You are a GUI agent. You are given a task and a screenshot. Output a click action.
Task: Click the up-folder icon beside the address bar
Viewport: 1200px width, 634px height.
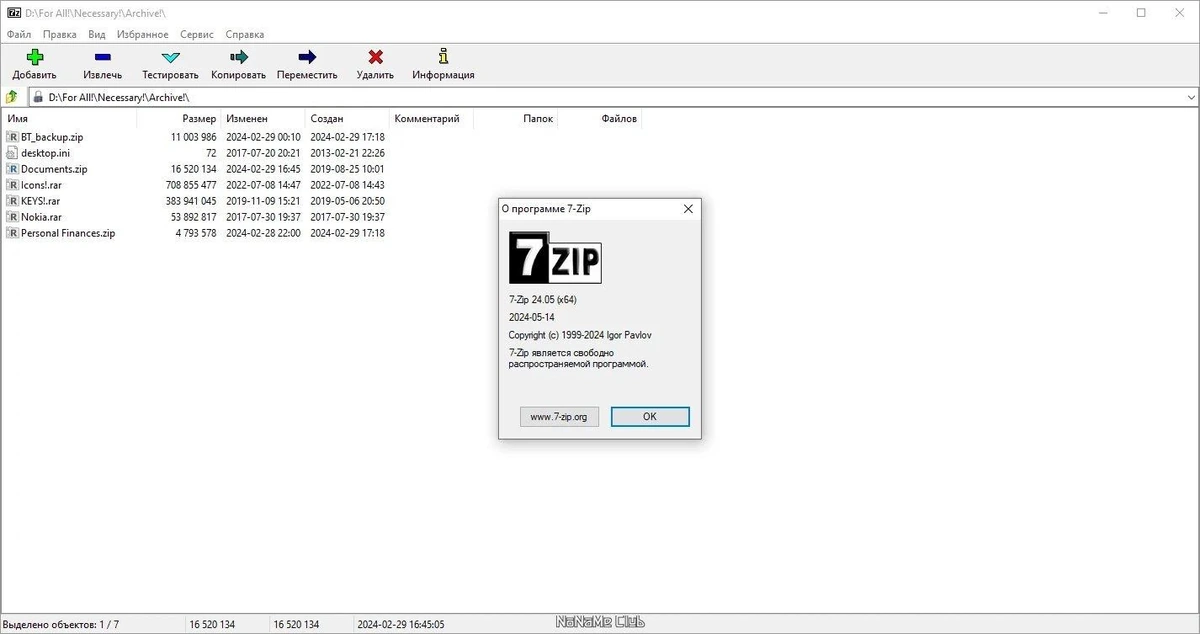12,97
